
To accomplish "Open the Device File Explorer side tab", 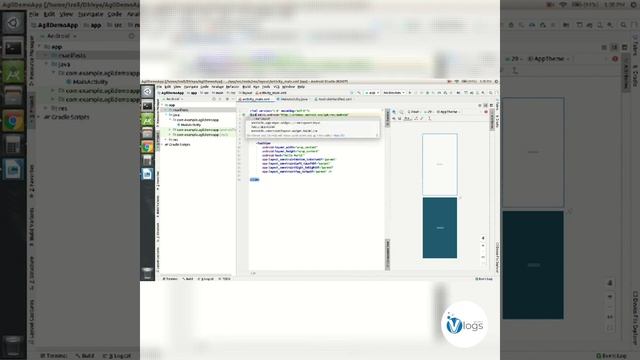I will click(497, 258).
